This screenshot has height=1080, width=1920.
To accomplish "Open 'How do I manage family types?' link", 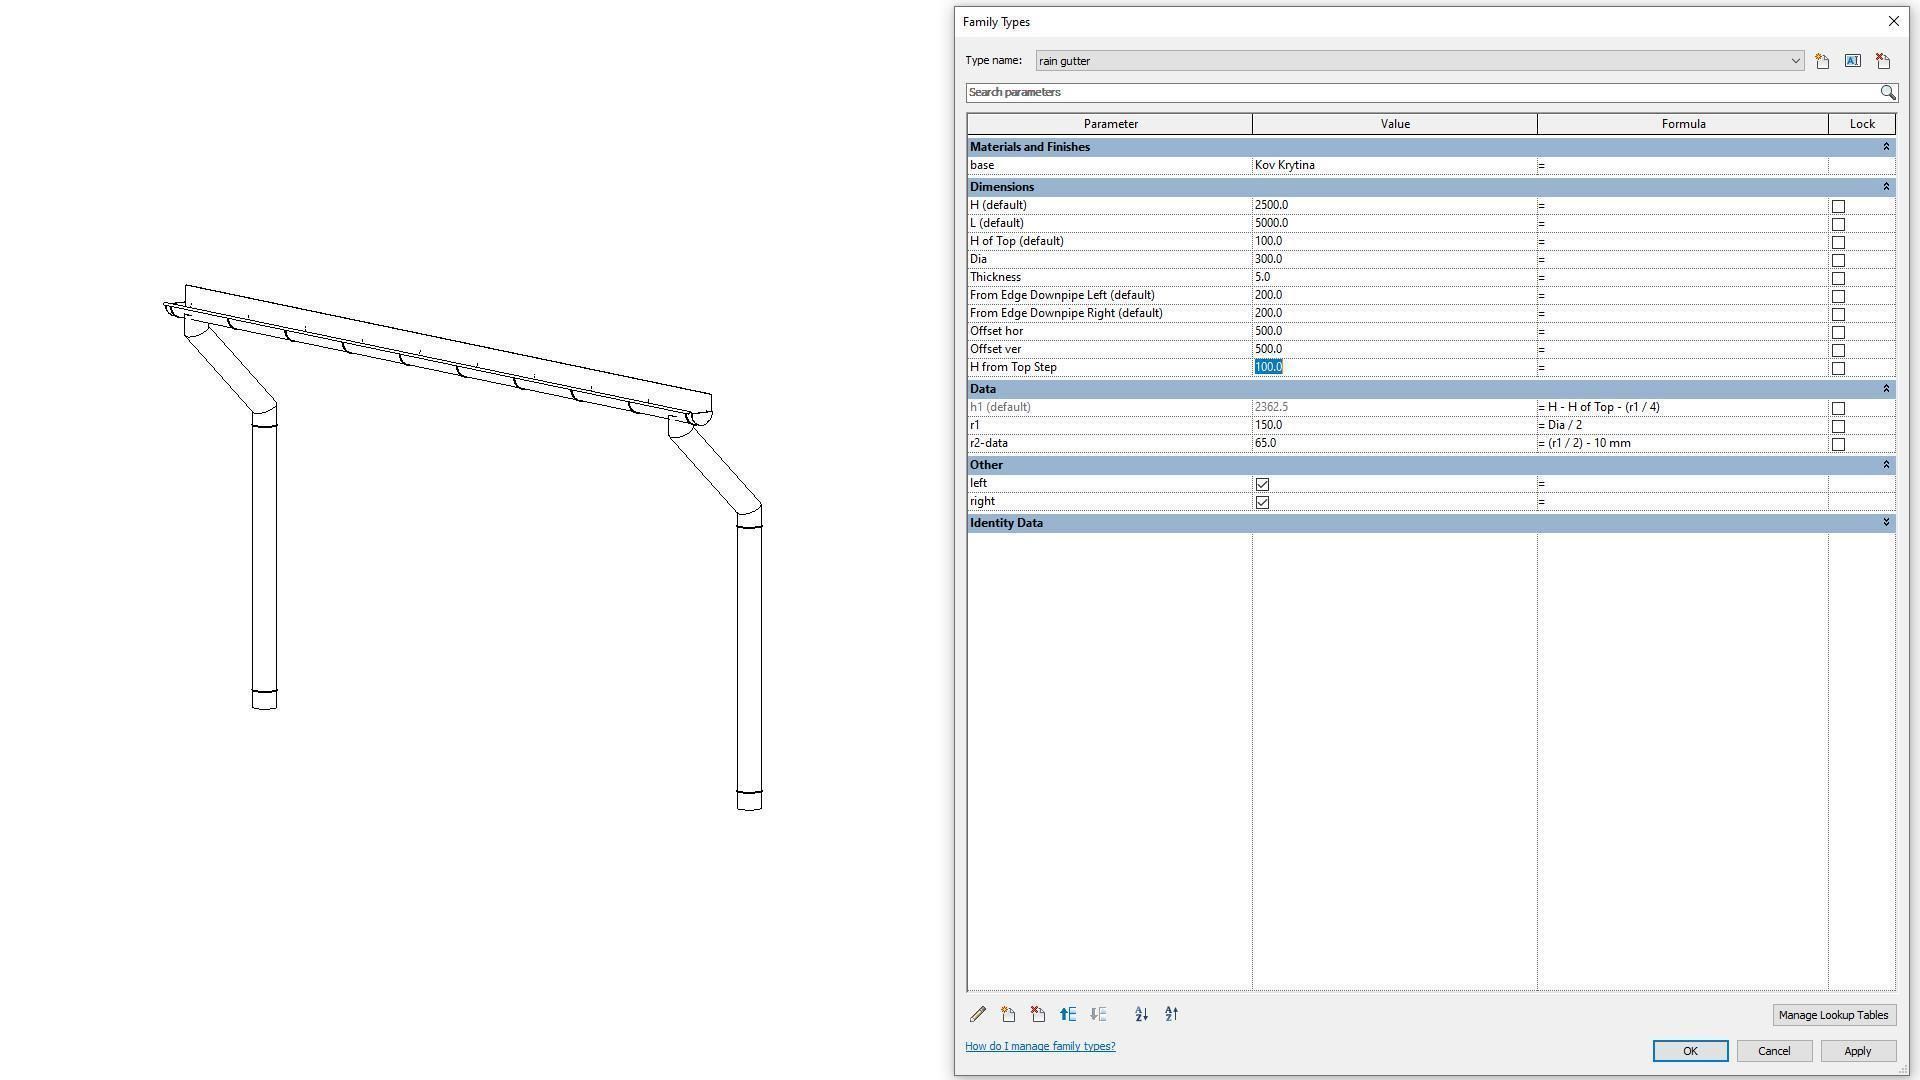I will [x=1040, y=1047].
